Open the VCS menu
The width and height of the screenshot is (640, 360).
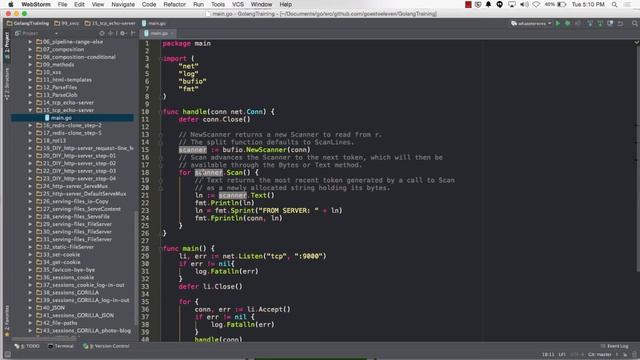[x=238, y=4]
